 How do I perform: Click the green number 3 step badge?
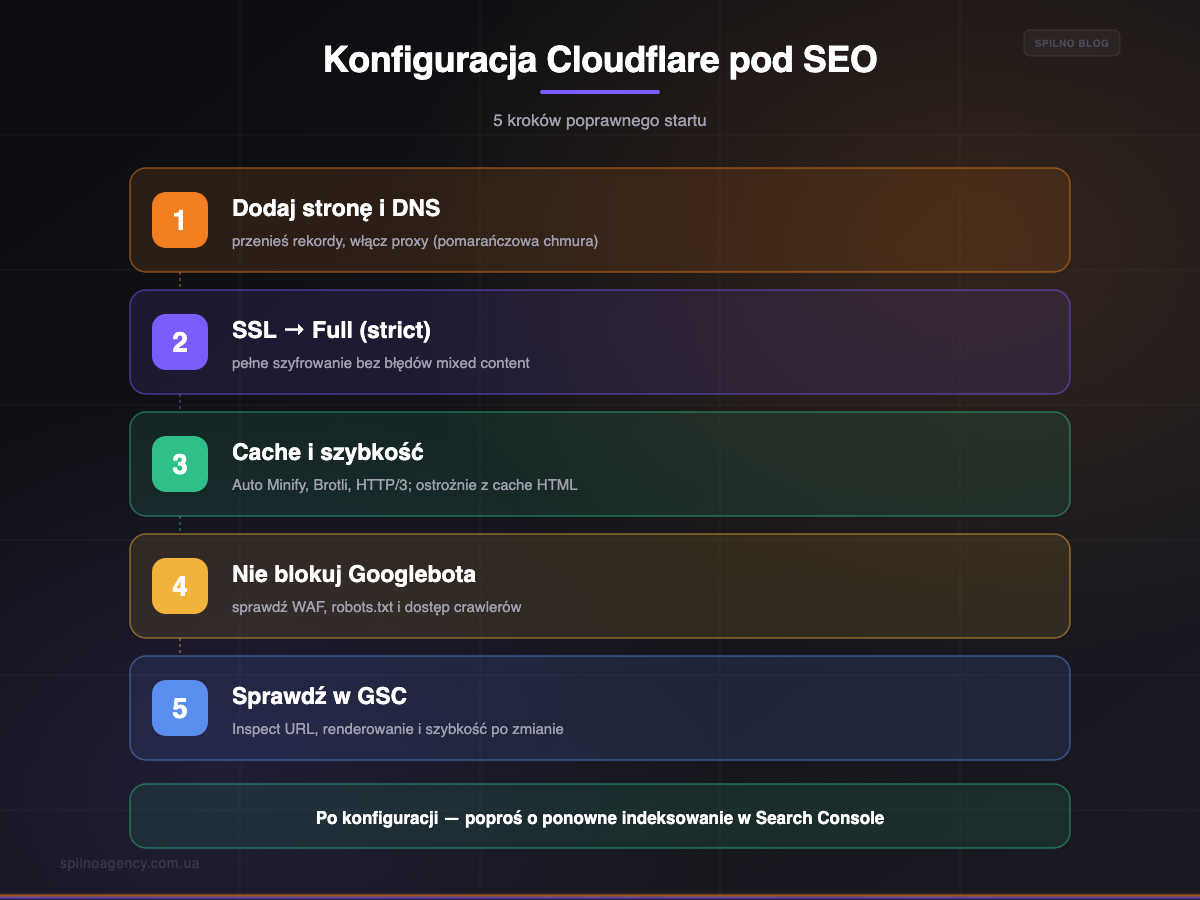point(180,464)
